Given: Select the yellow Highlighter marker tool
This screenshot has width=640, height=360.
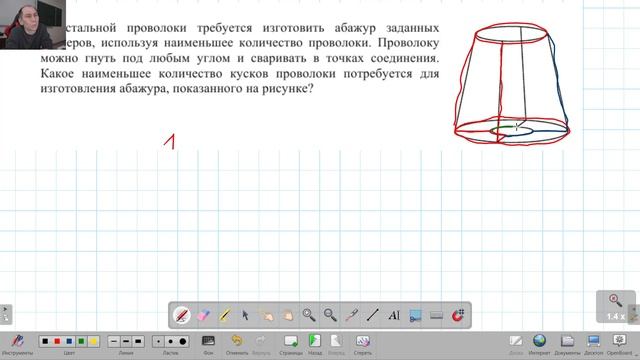Looking at the screenshot, I should coord(224,315).
